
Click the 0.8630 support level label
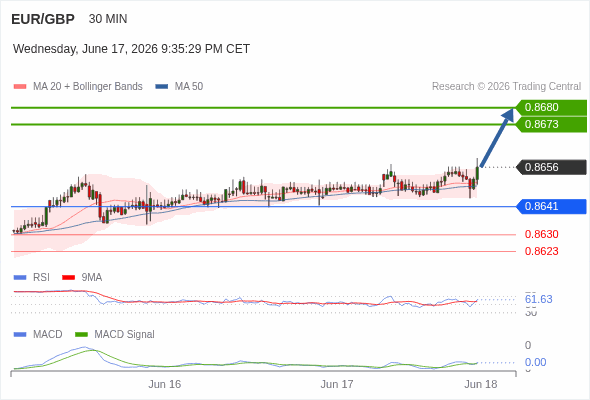pyautogui.click(x=541, y=234)
